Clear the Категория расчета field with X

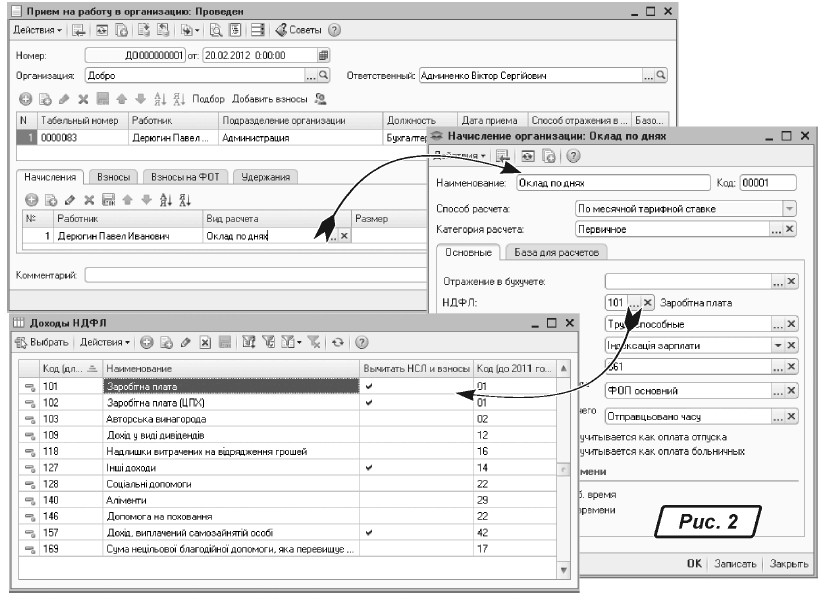(791, 229)
